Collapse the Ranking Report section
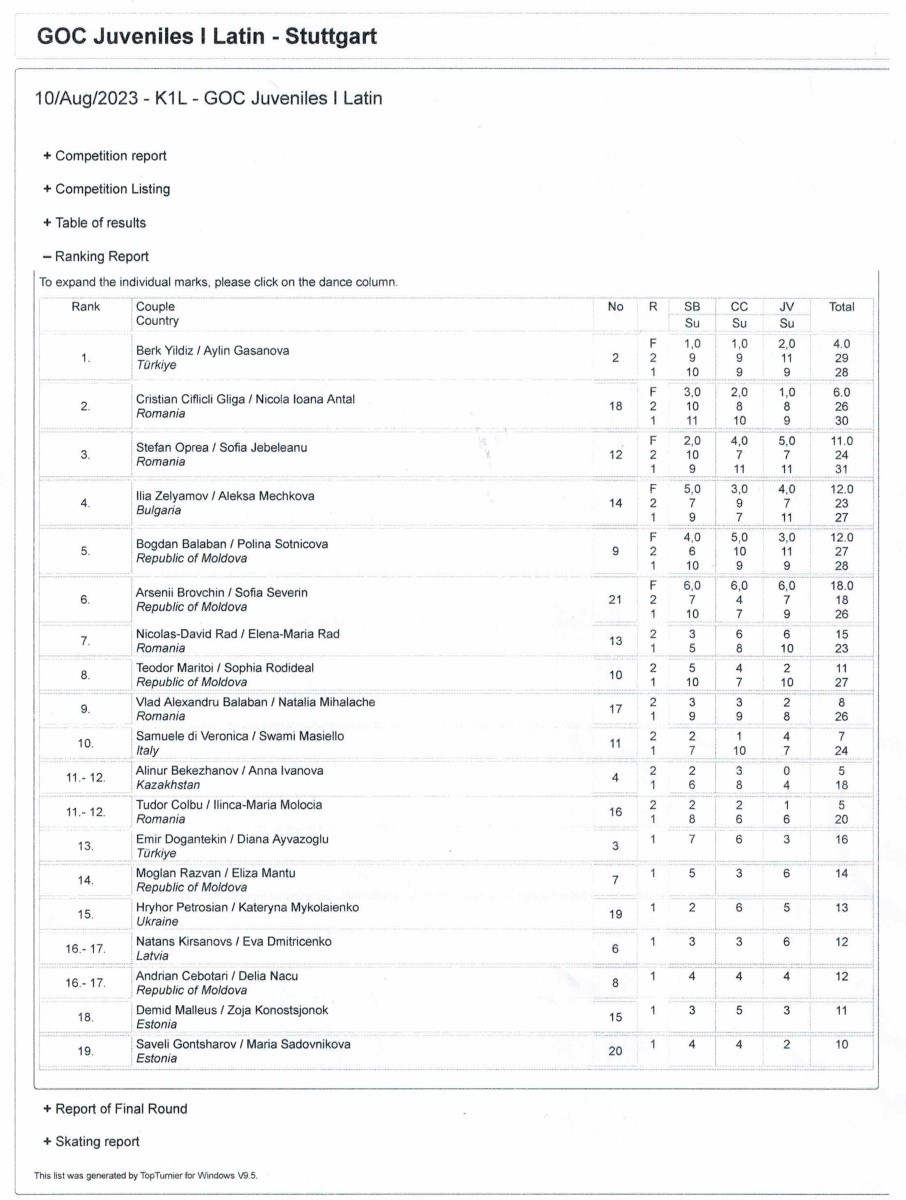 click(95, 256)
